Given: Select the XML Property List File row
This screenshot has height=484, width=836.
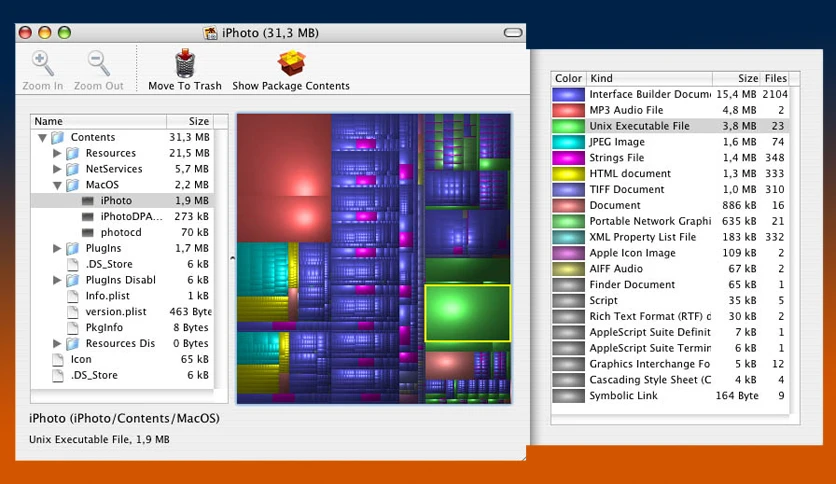Looking at the screenshot, I should click(670, 237).
